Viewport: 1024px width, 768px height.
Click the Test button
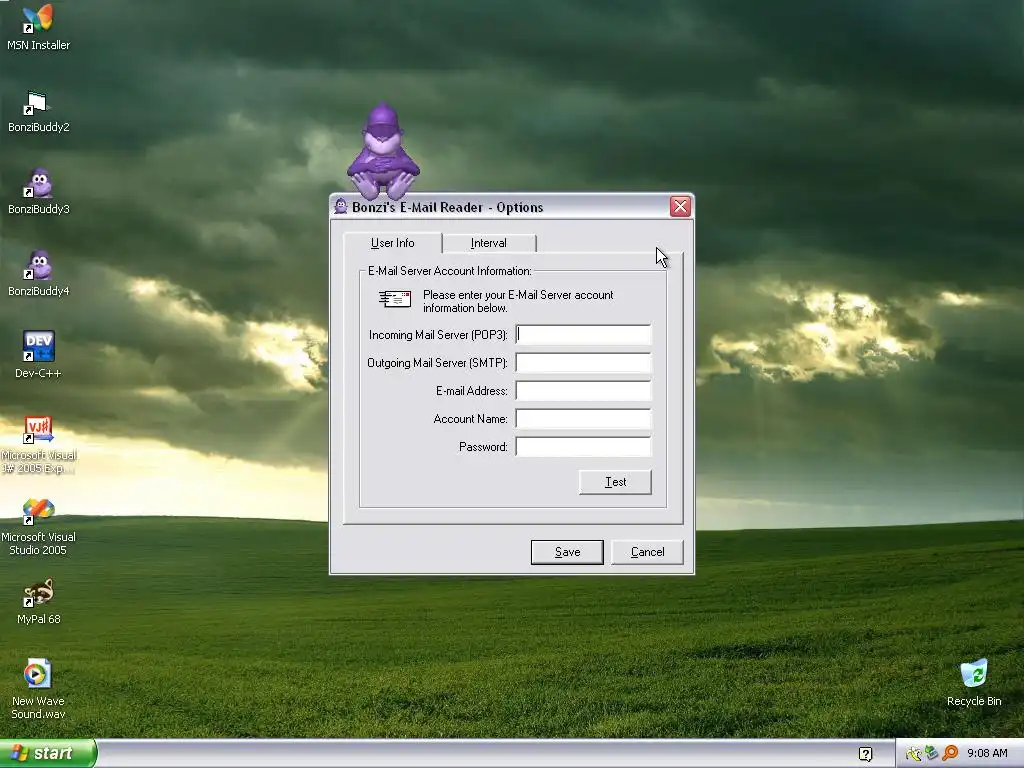click(615, 482)
